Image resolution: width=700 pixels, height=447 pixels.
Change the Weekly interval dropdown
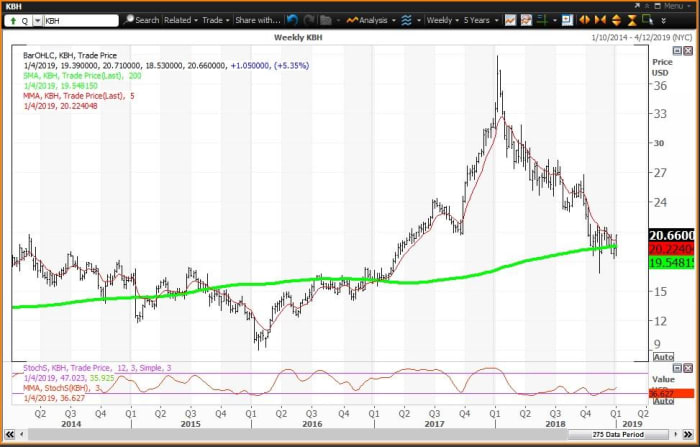point(443,19)
